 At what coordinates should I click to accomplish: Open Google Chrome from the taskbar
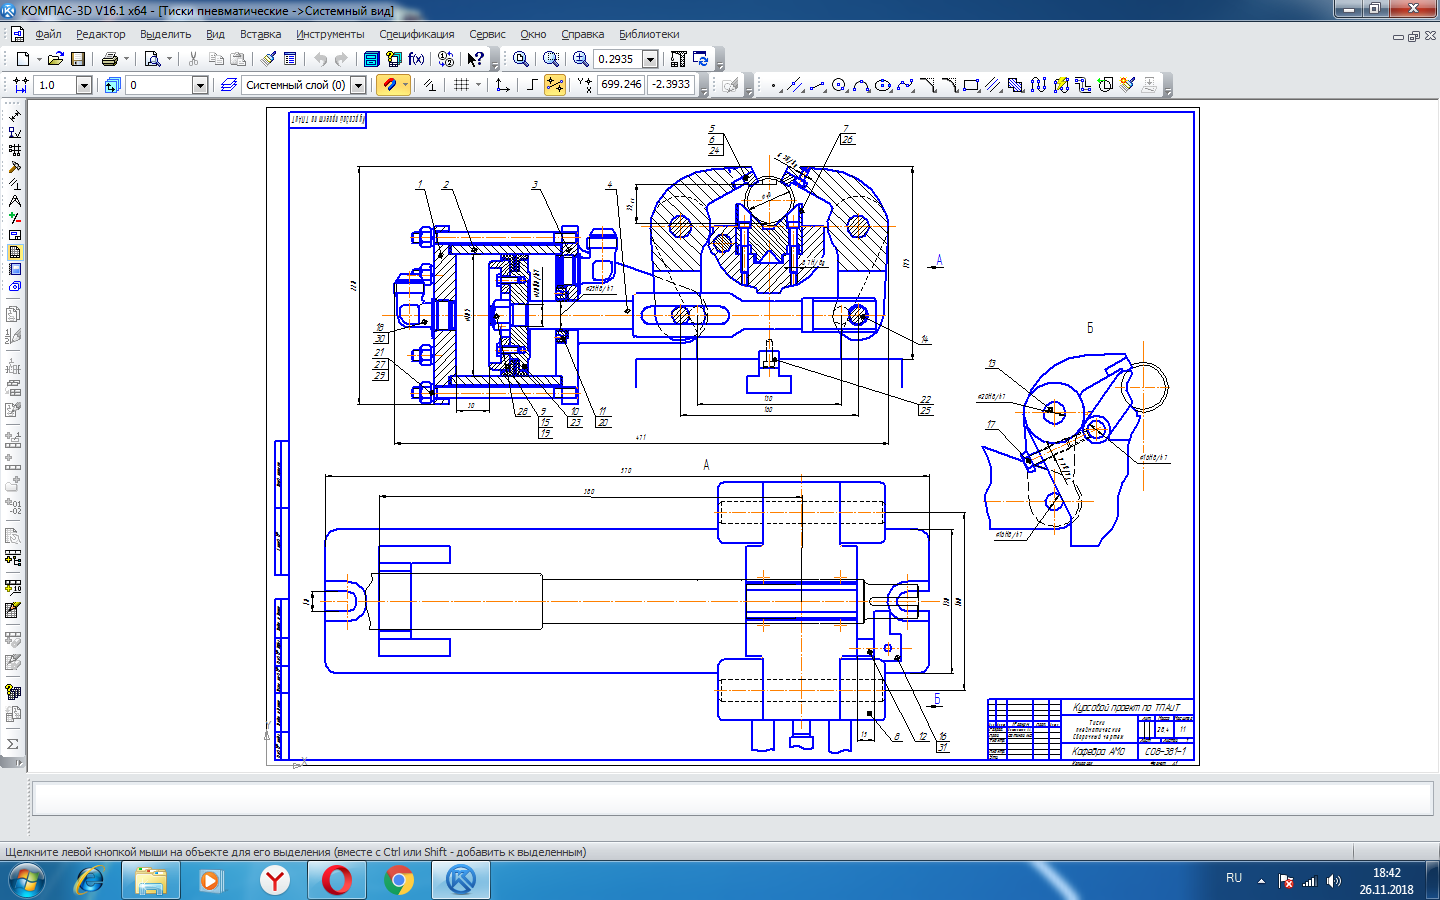point(398,880)
